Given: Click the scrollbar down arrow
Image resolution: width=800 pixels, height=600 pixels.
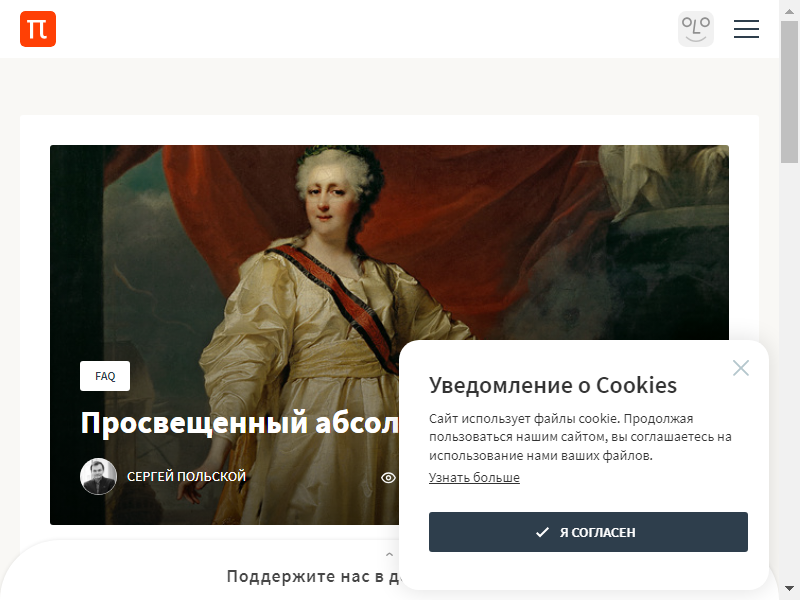Looking at the screenshot, I should [x=789, y=589].
